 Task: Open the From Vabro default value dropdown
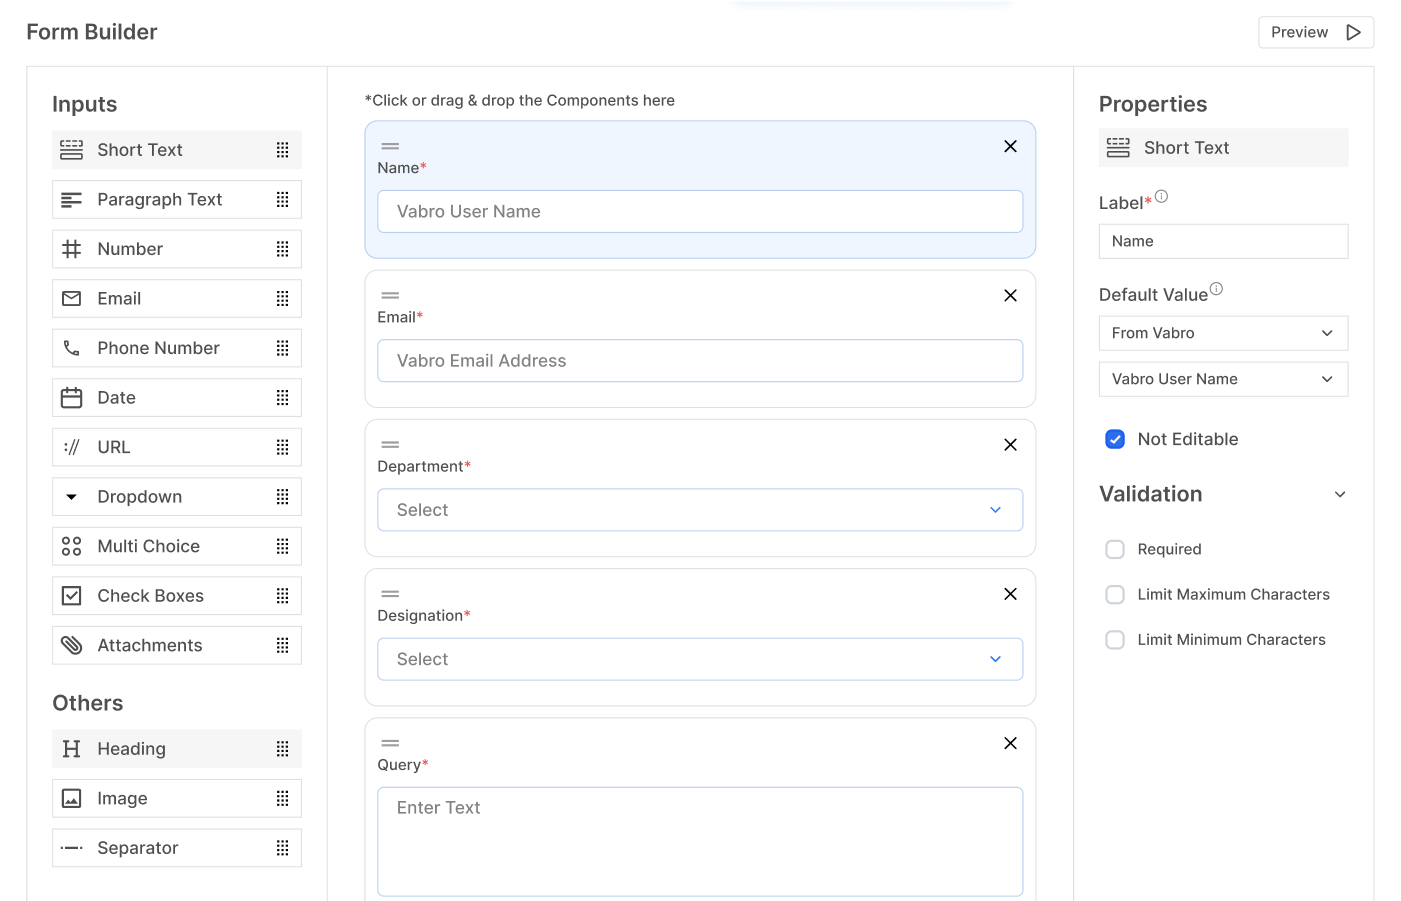(1223, 333)
